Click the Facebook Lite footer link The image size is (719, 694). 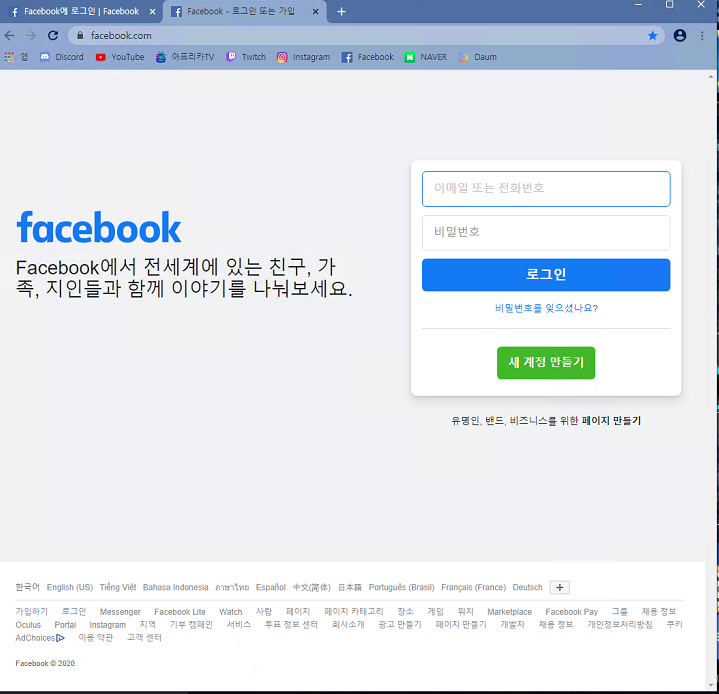pyautogui.click(x=180, y=611)
